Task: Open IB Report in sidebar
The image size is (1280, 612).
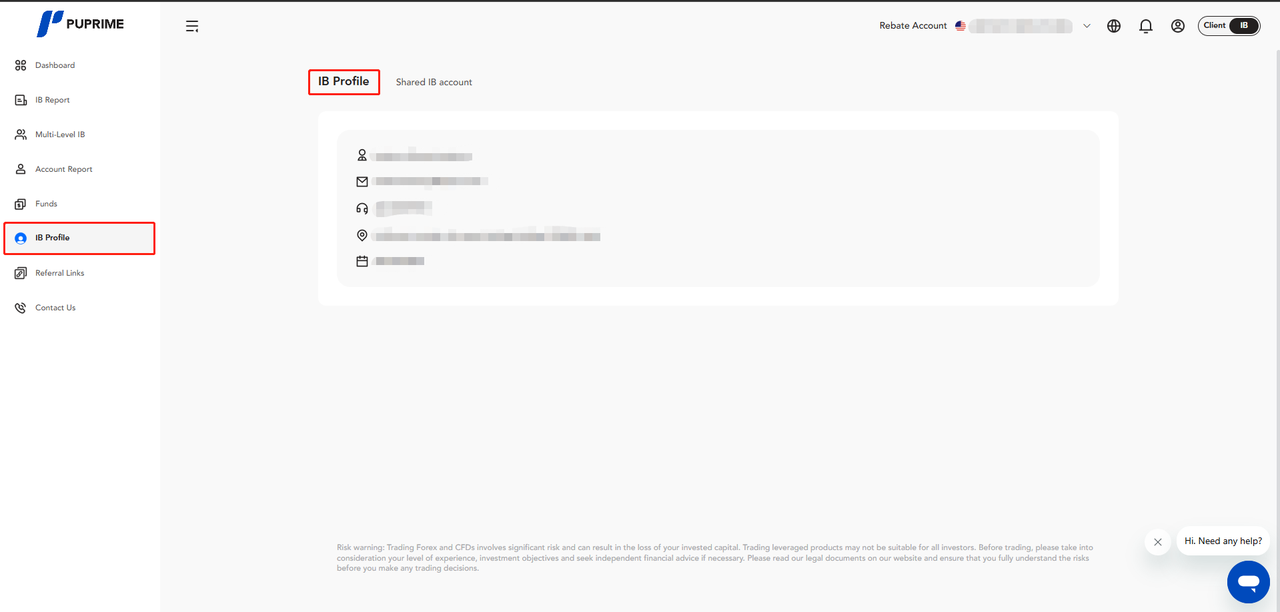Action: 52,100
